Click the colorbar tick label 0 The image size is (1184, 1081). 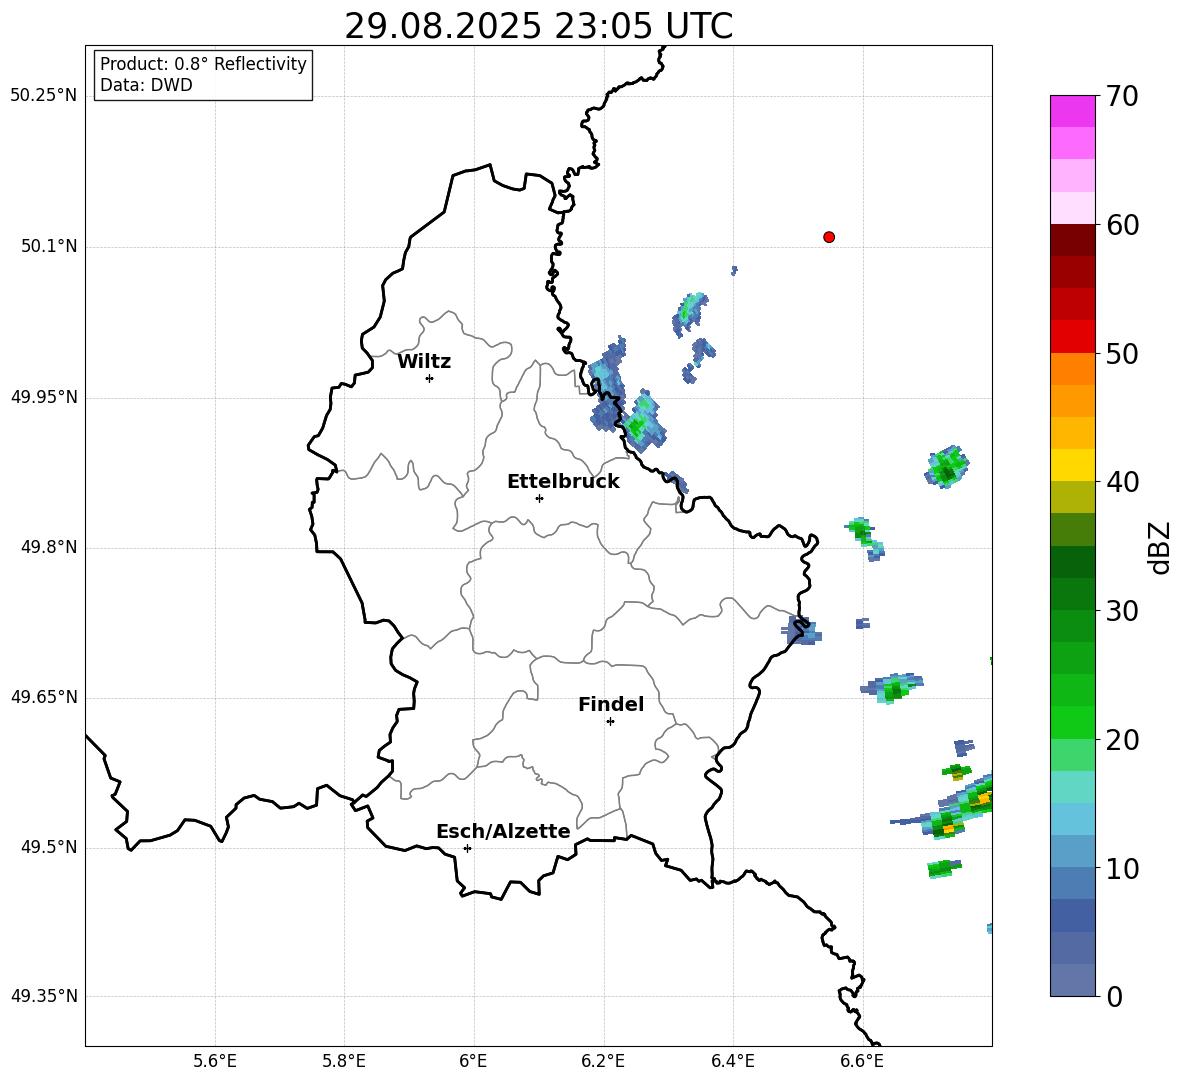click(x=1114, y=997)
